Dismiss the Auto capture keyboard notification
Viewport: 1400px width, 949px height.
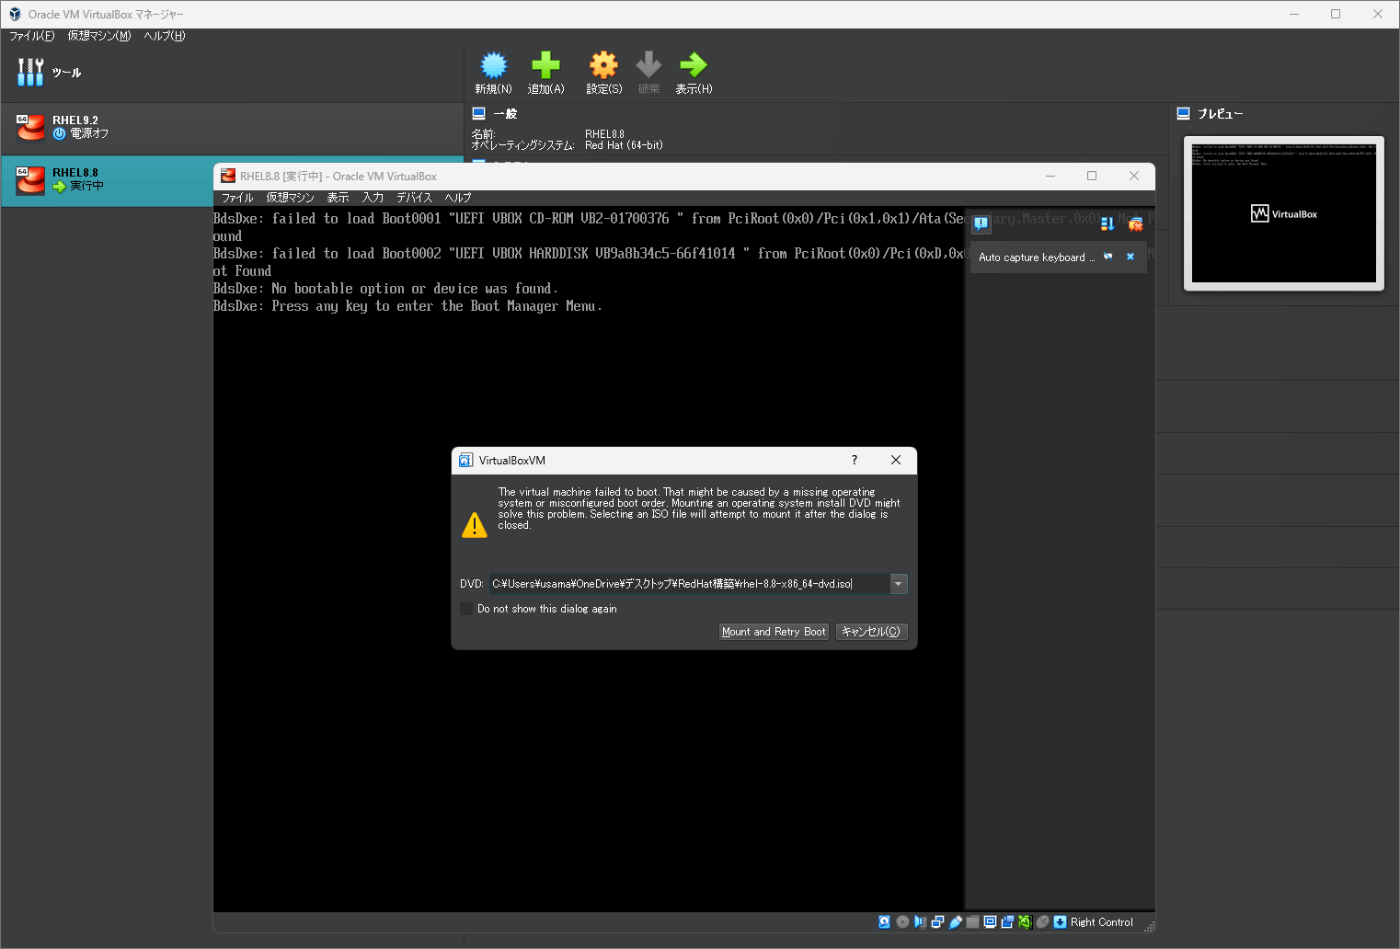click(x=1131, y=257)
